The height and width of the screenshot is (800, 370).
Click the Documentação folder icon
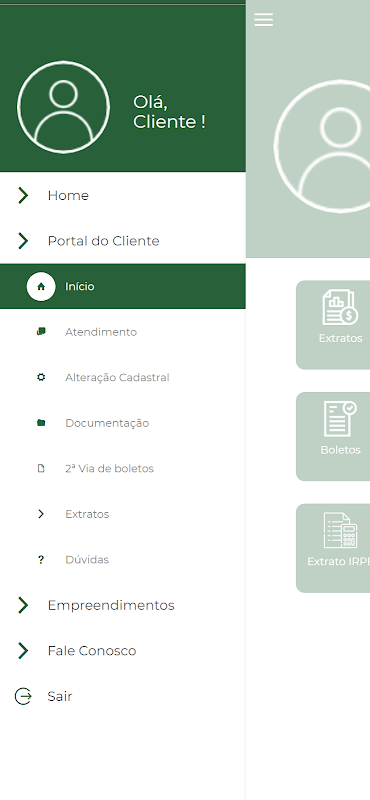41,422
